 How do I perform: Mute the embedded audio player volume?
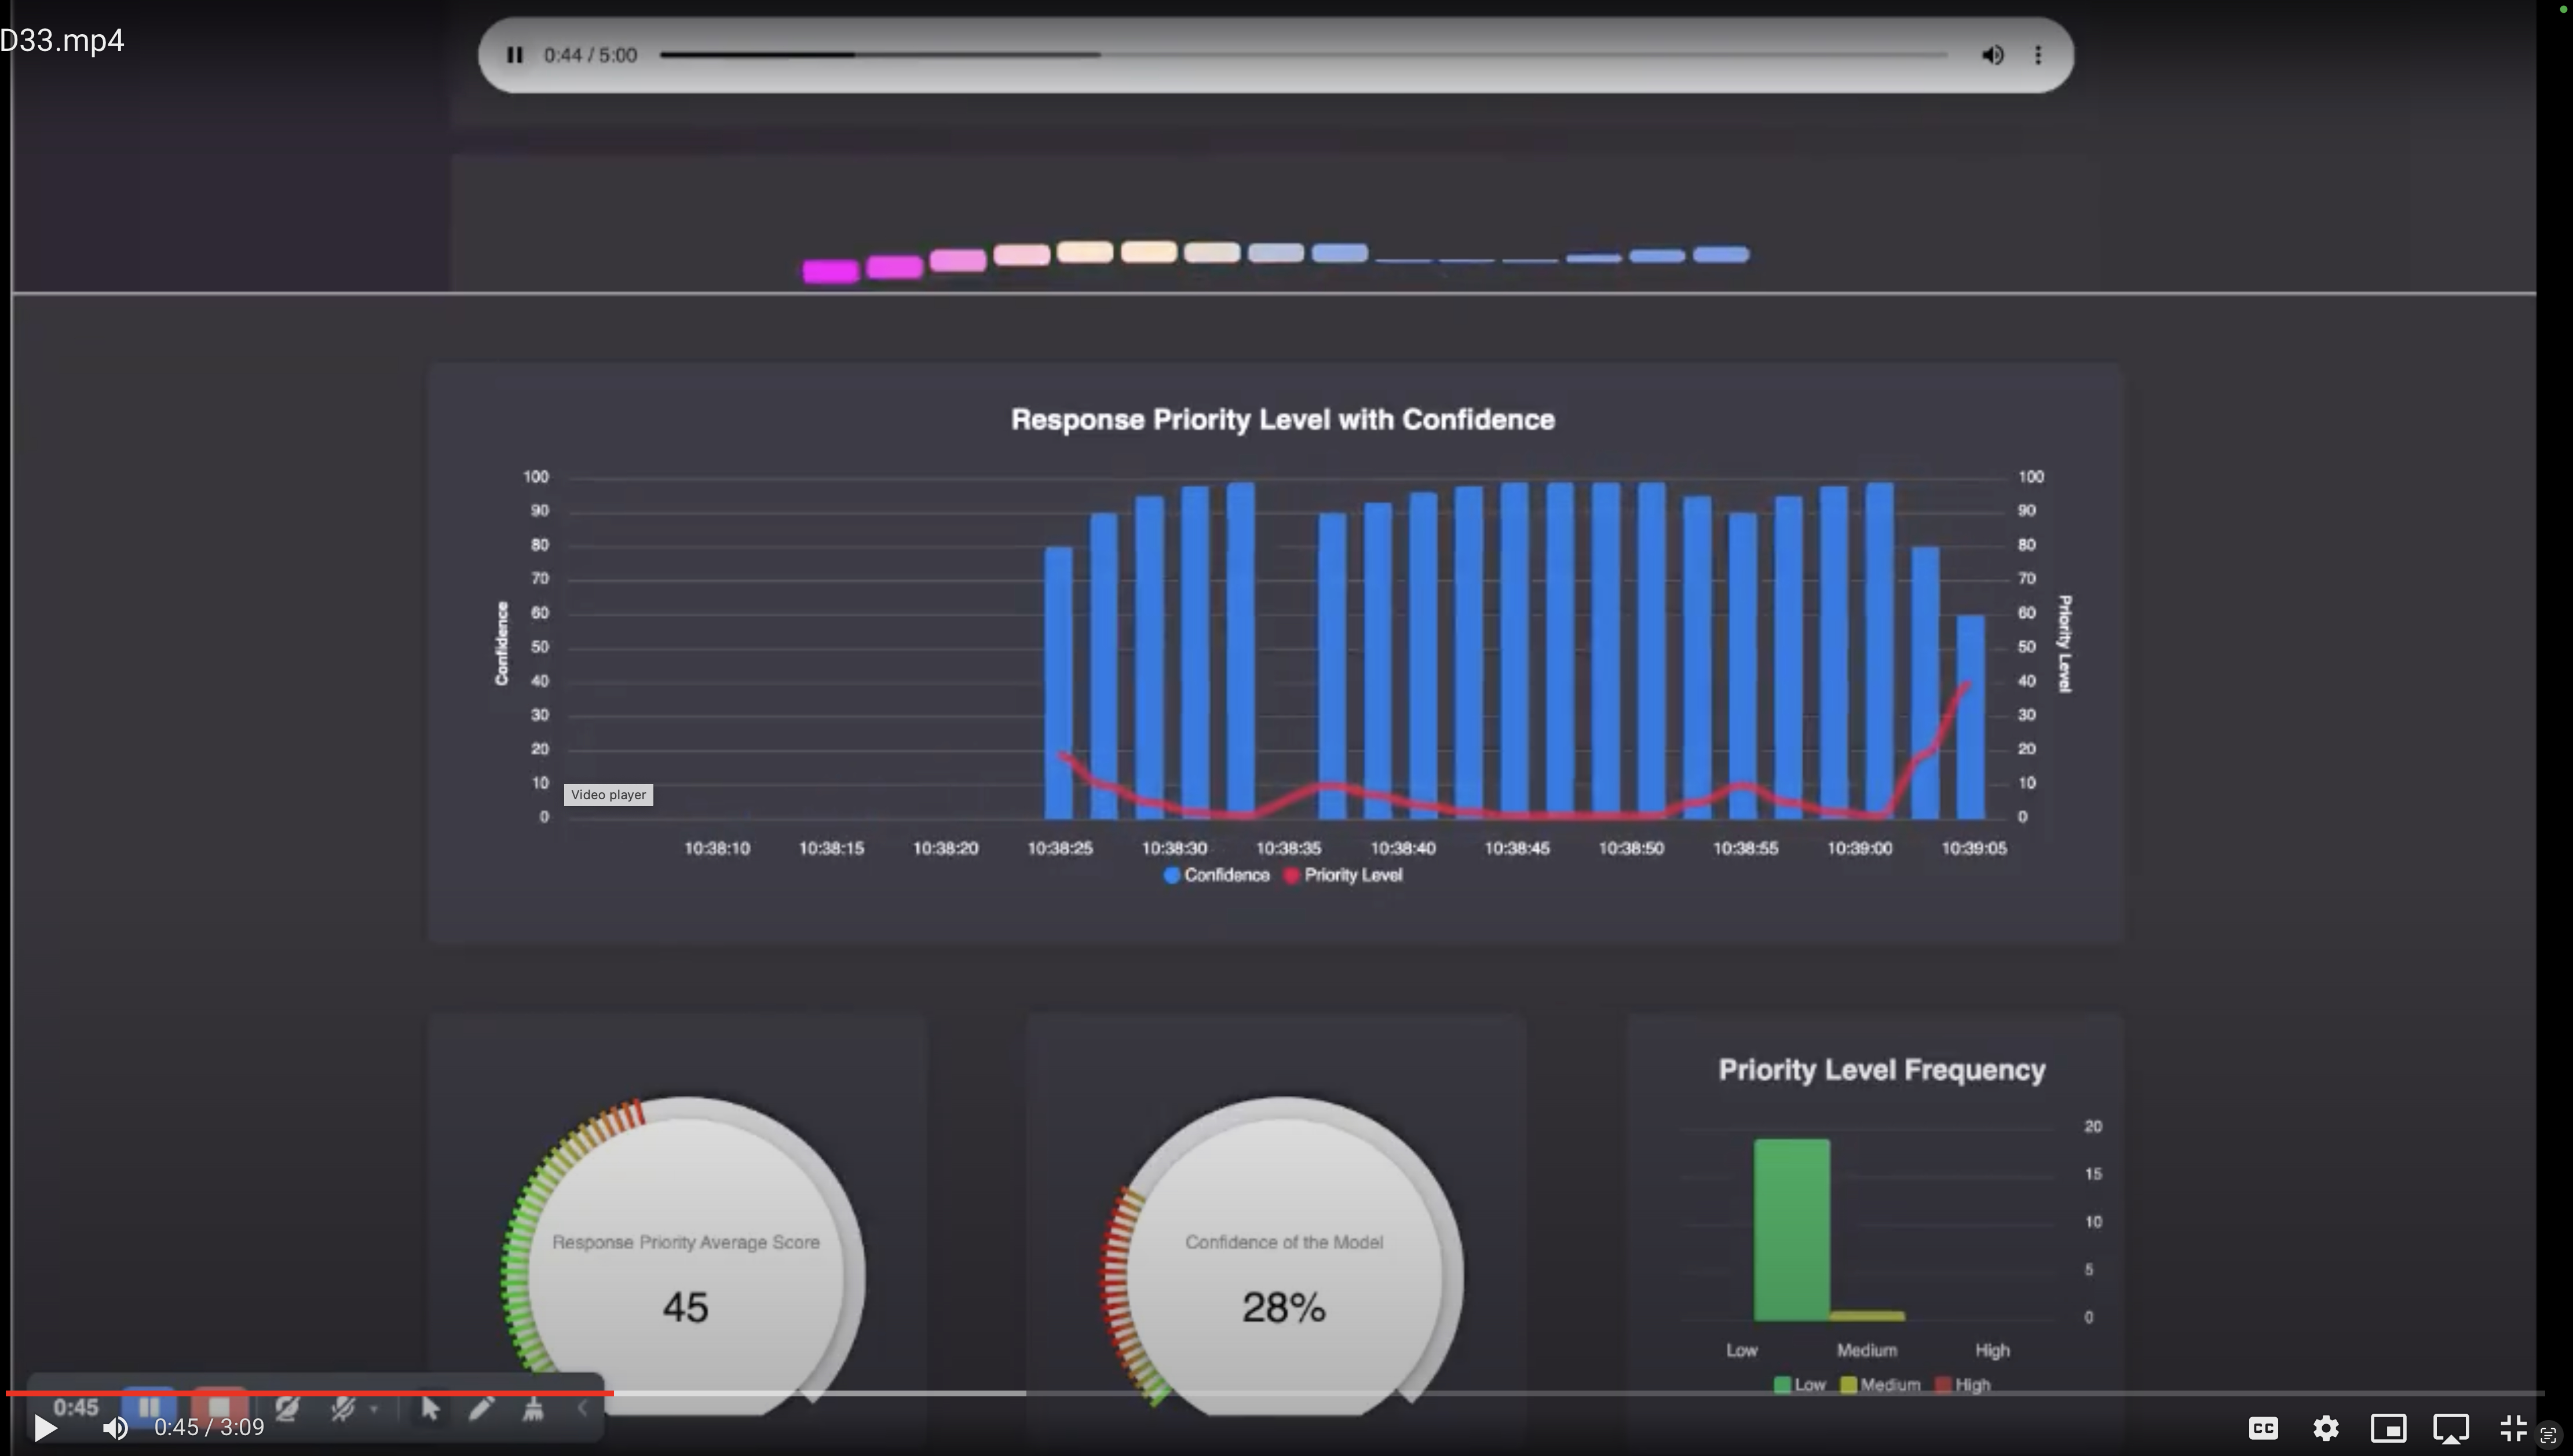[1992, 55]
